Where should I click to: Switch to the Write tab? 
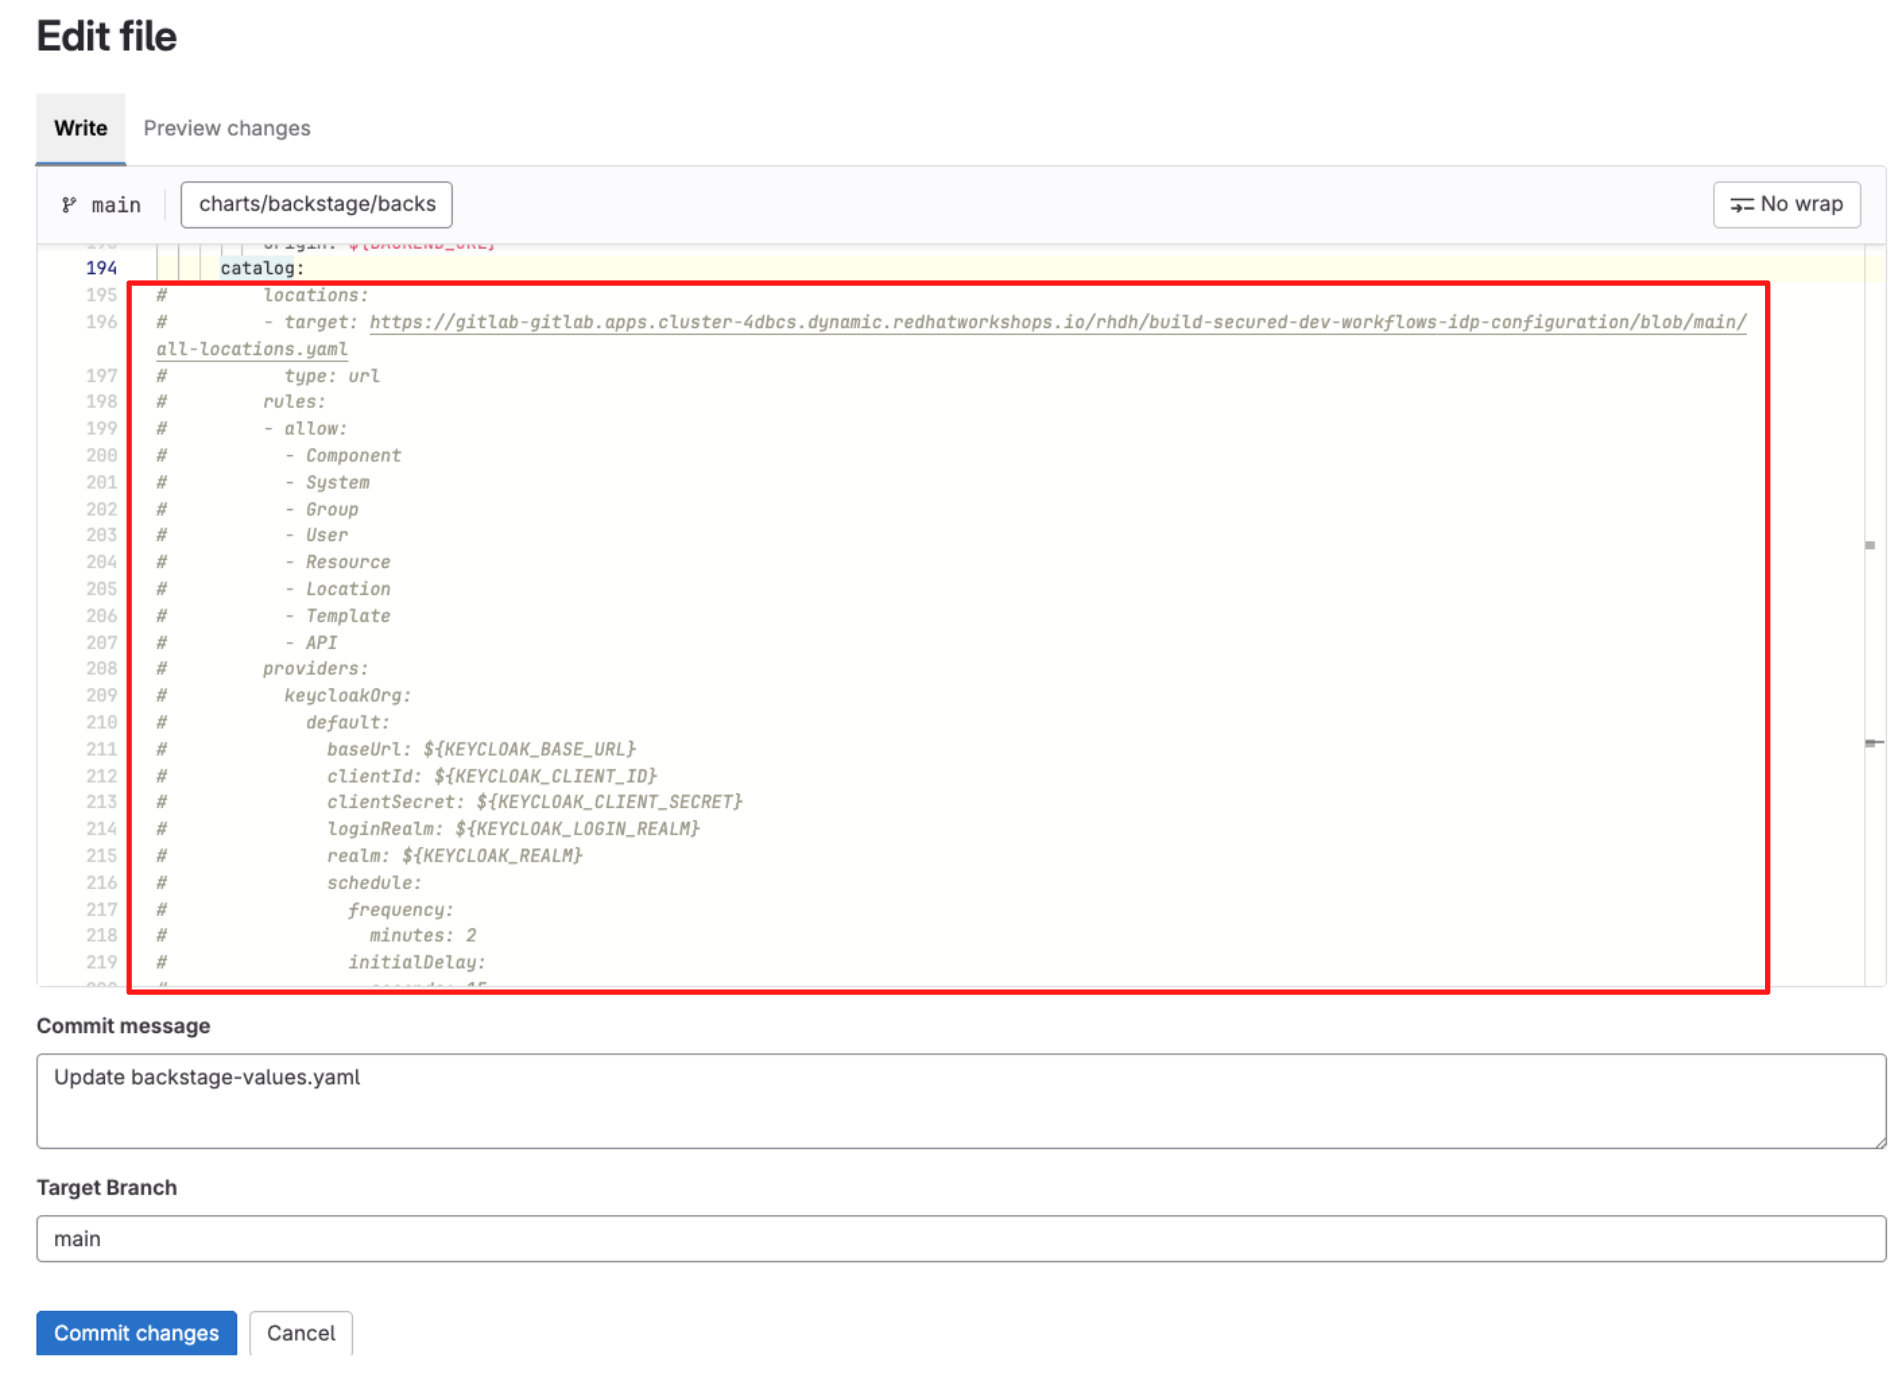80,128
